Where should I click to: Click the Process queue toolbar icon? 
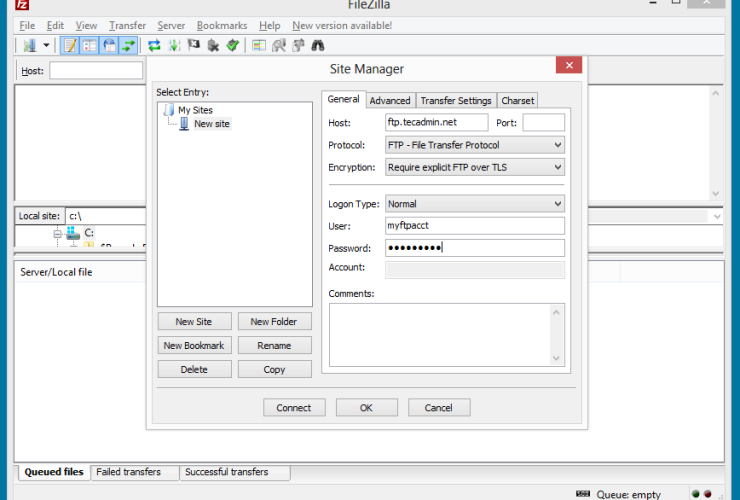tap(174, 45)
